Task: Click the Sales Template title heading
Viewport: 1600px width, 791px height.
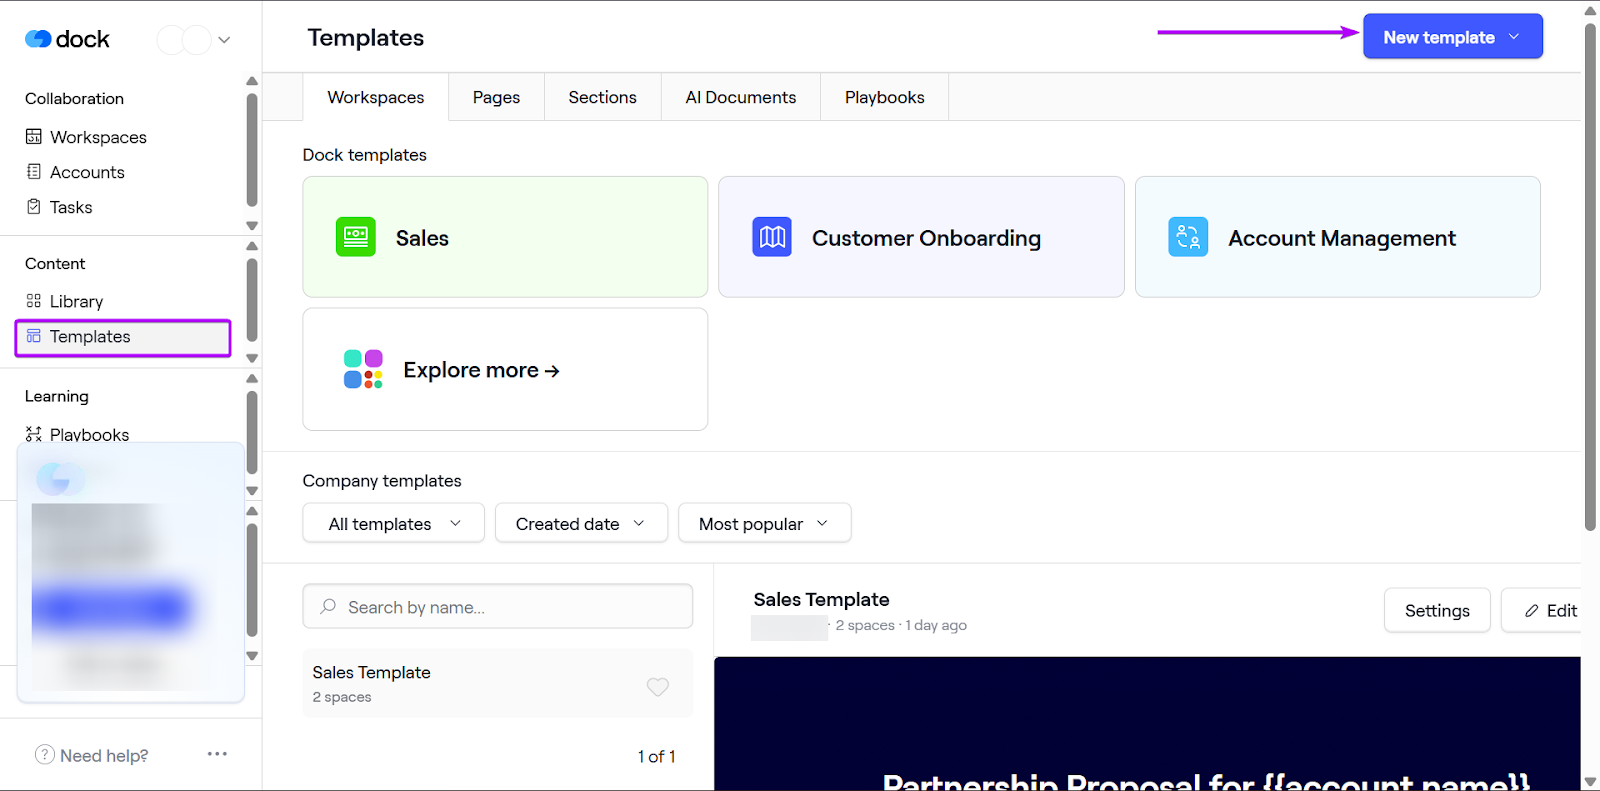Action: [x=821, y=599]
